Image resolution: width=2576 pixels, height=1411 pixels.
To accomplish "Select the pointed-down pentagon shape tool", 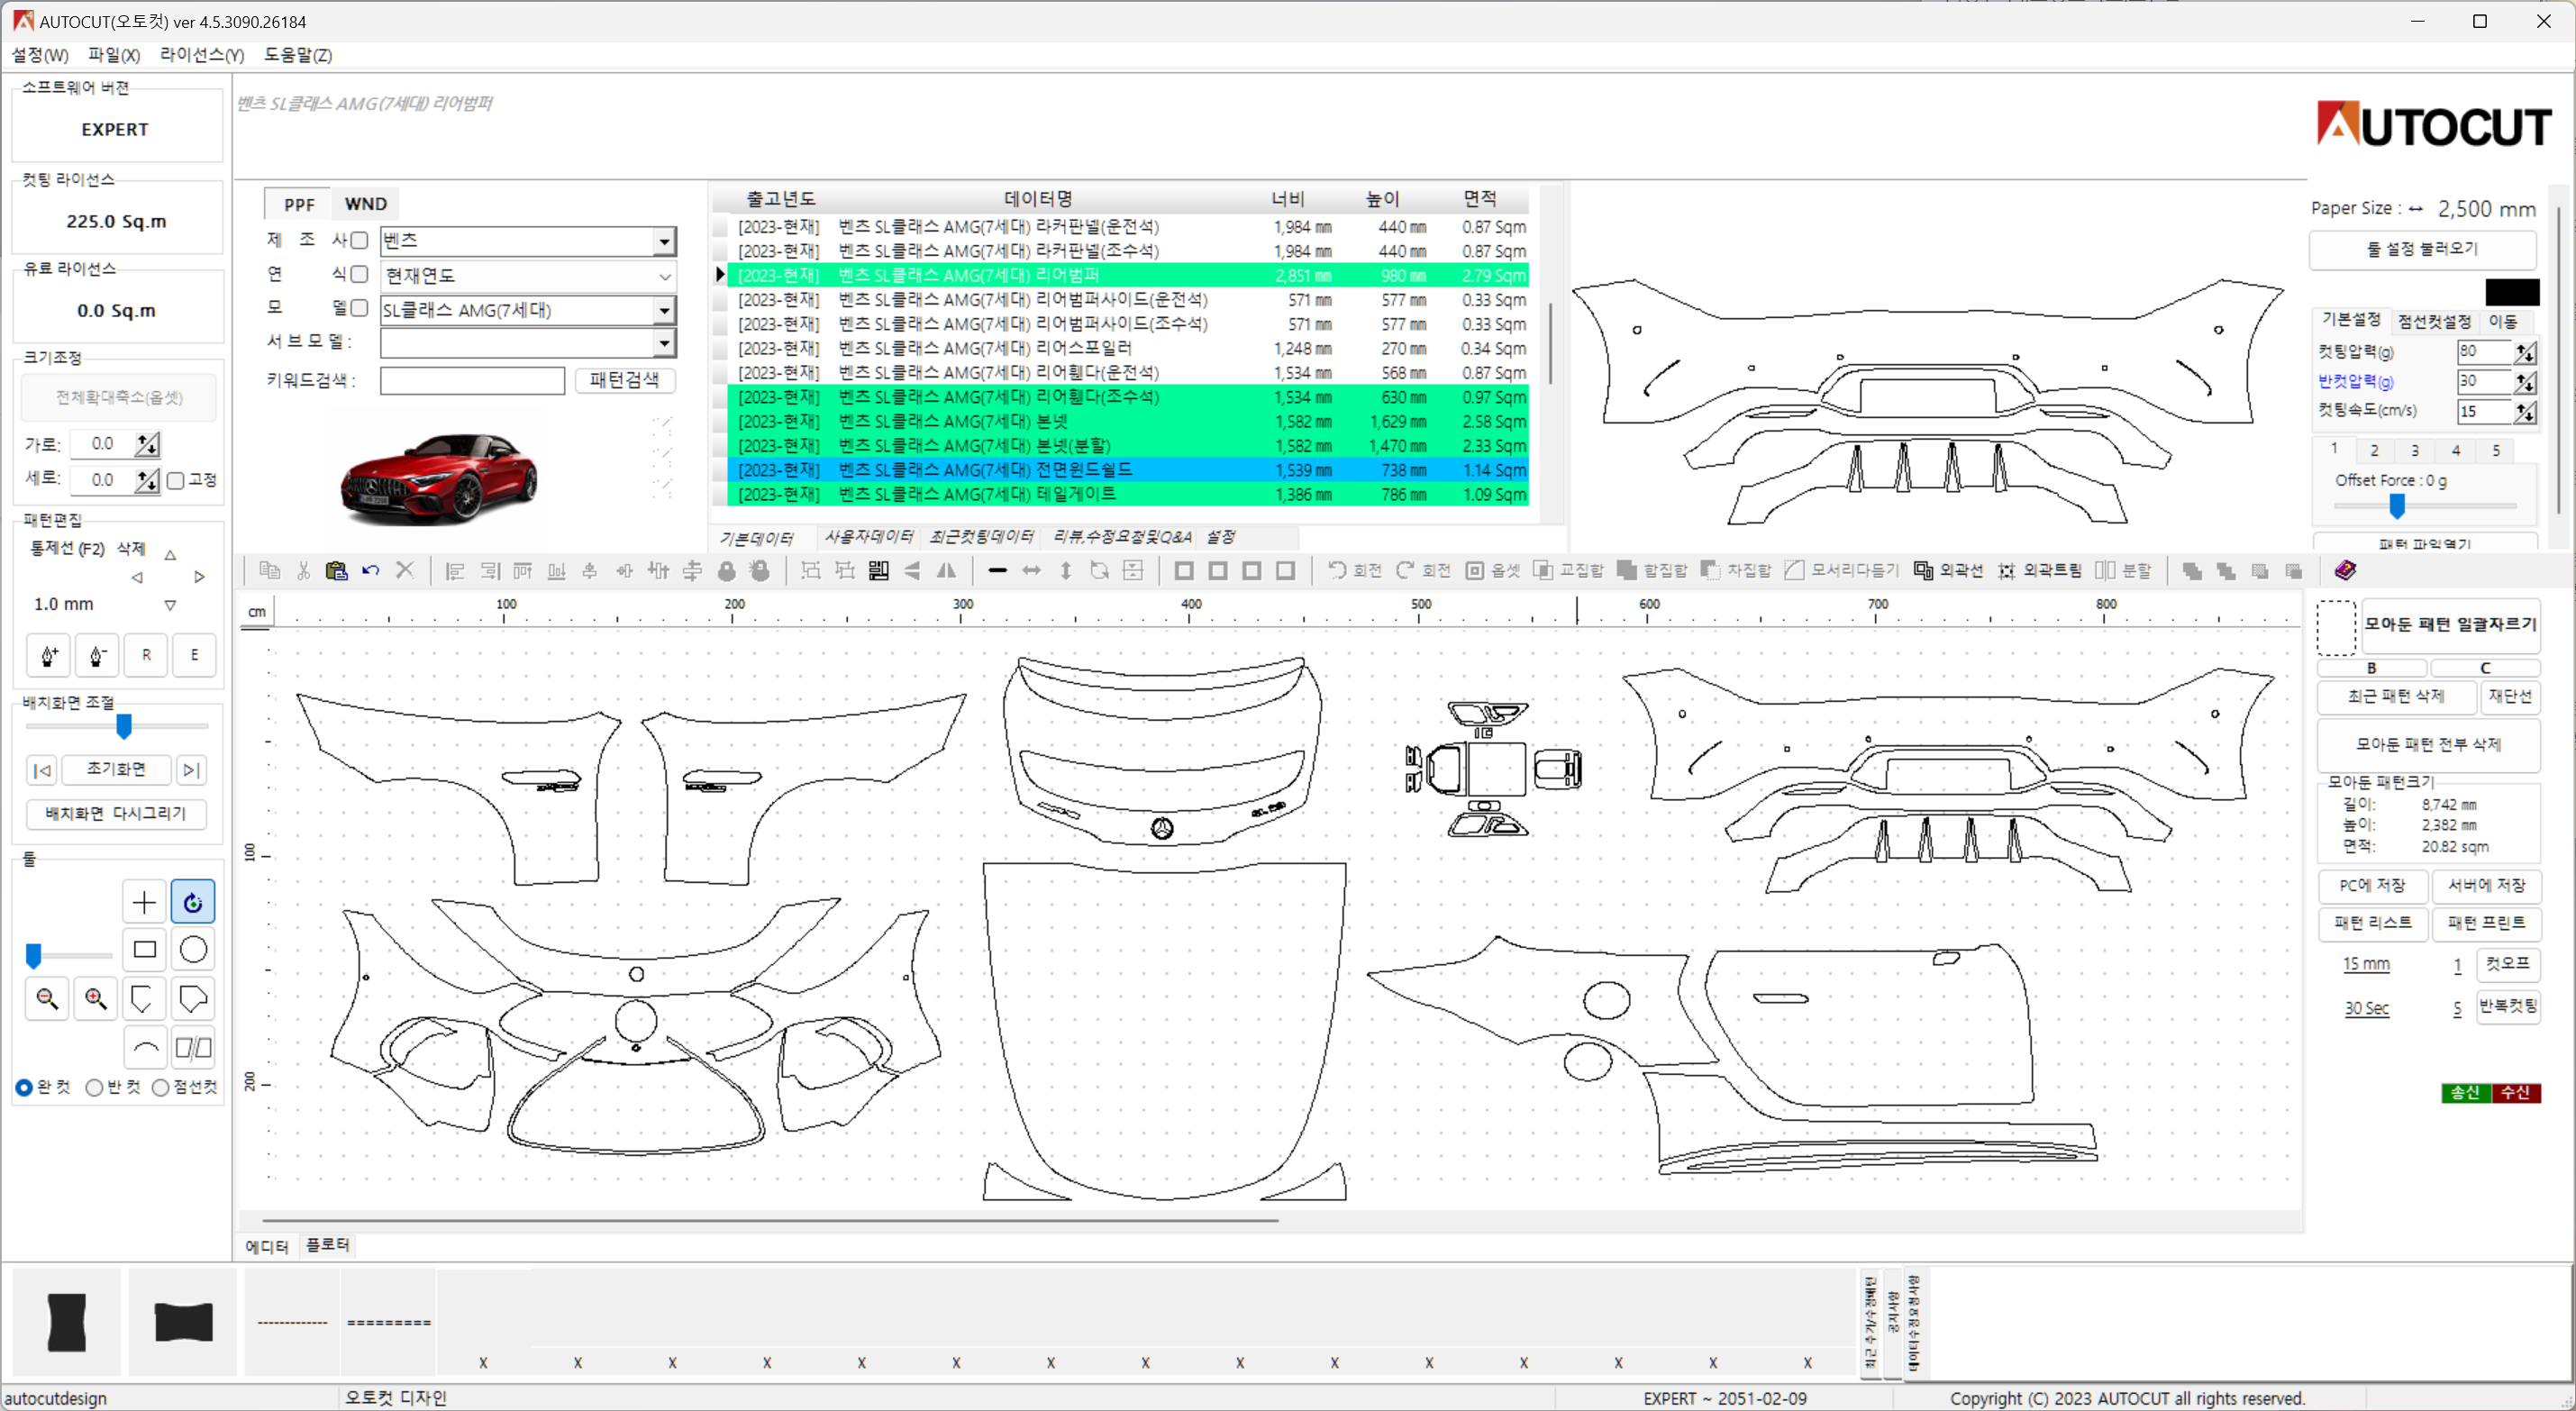I will pos(144,999).
